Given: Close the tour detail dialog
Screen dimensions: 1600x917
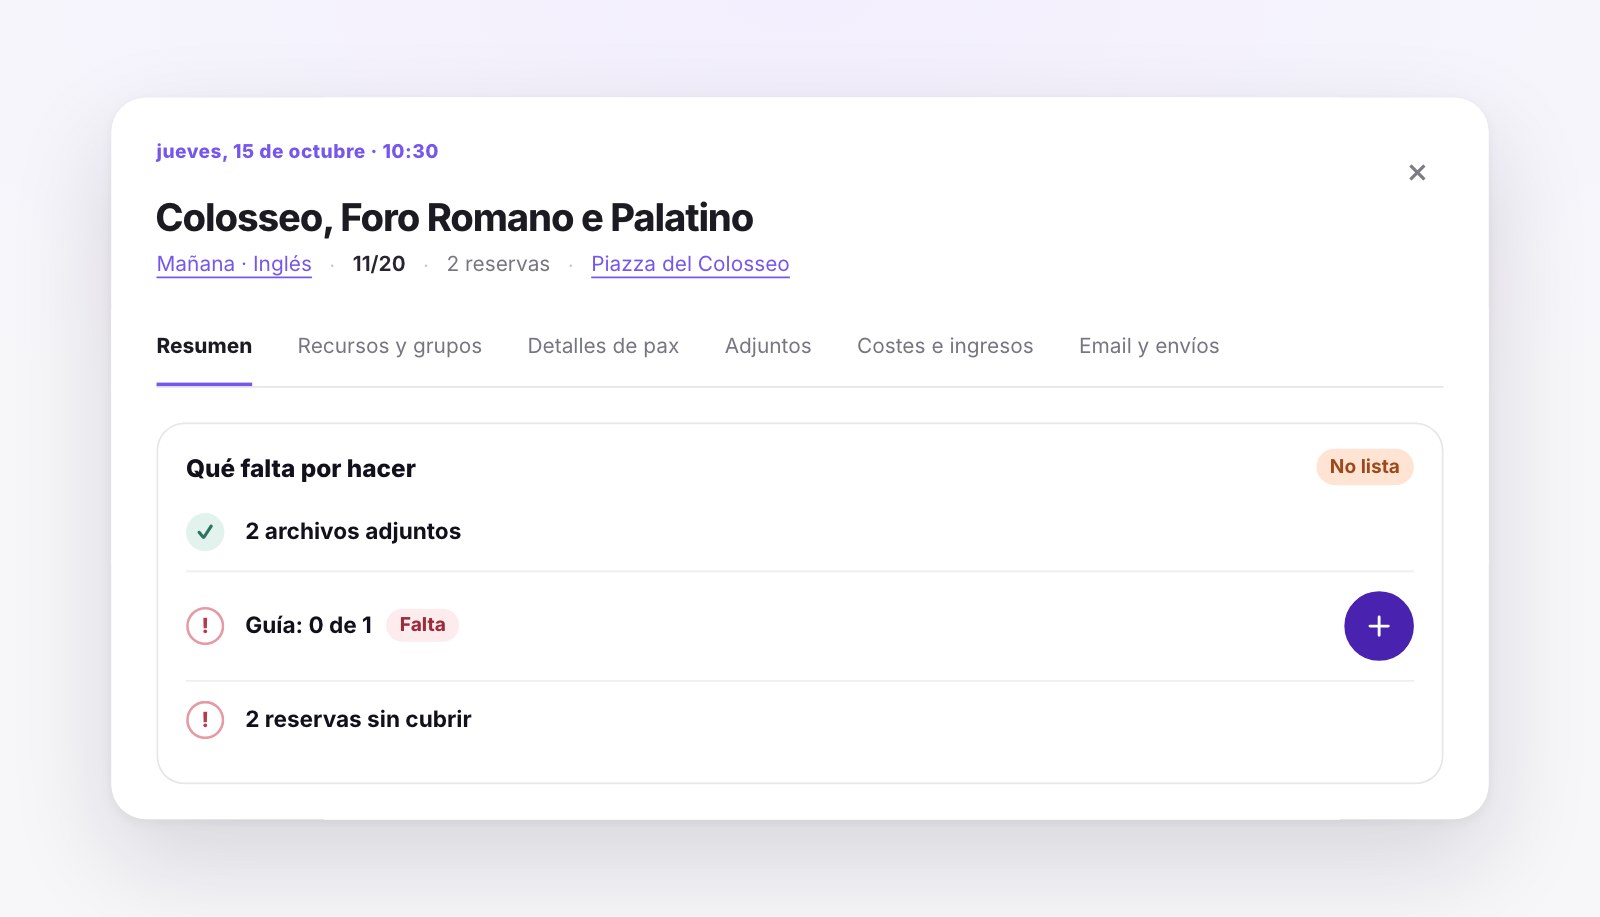Looking at the screenshot, I should 1417,173.
